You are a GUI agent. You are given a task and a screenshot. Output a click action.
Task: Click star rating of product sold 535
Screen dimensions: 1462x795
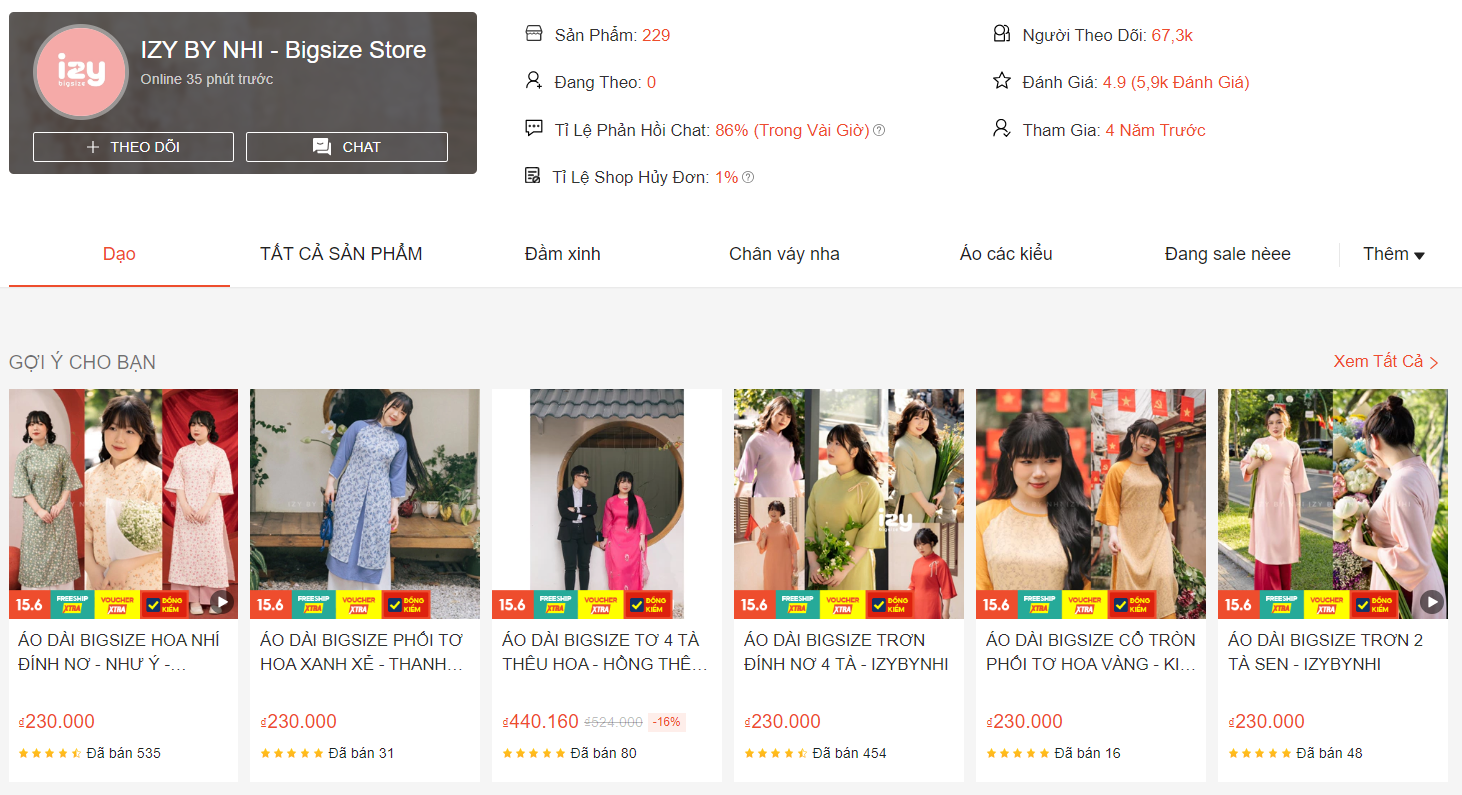(50, 753)
